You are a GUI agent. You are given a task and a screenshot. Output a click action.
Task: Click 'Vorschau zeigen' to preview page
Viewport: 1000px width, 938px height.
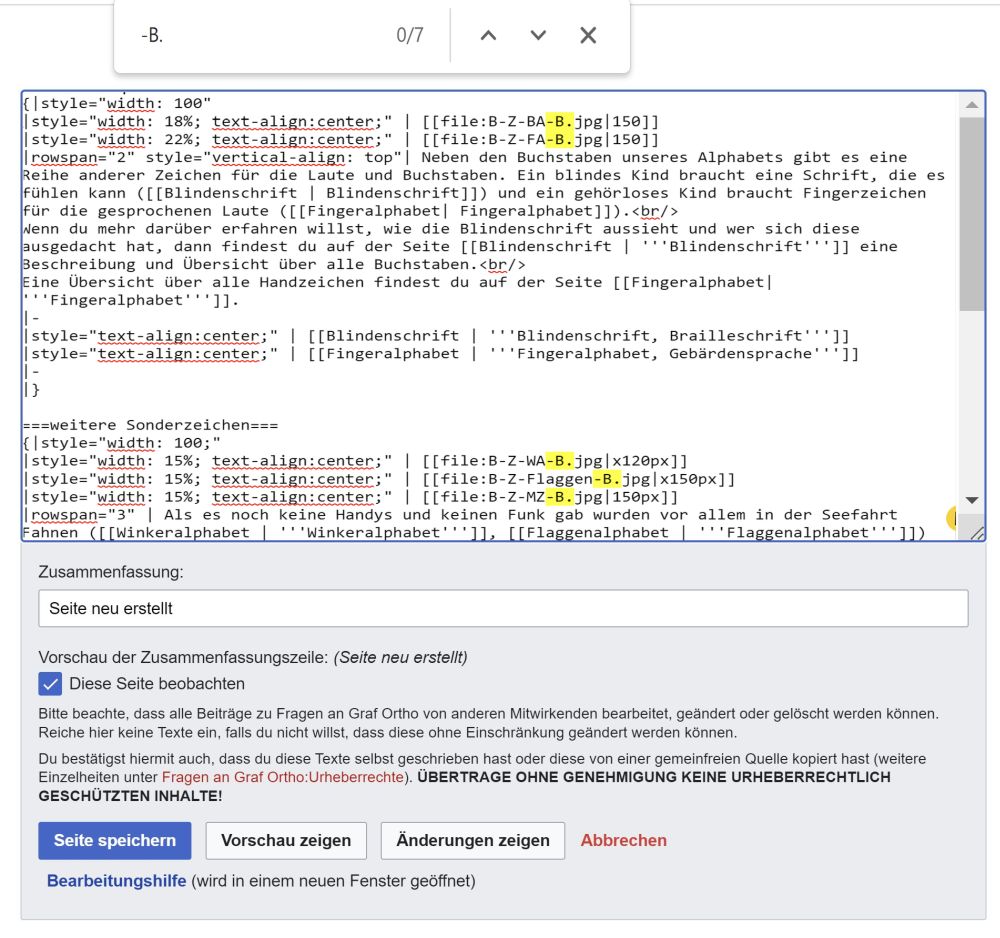(286, 840)
